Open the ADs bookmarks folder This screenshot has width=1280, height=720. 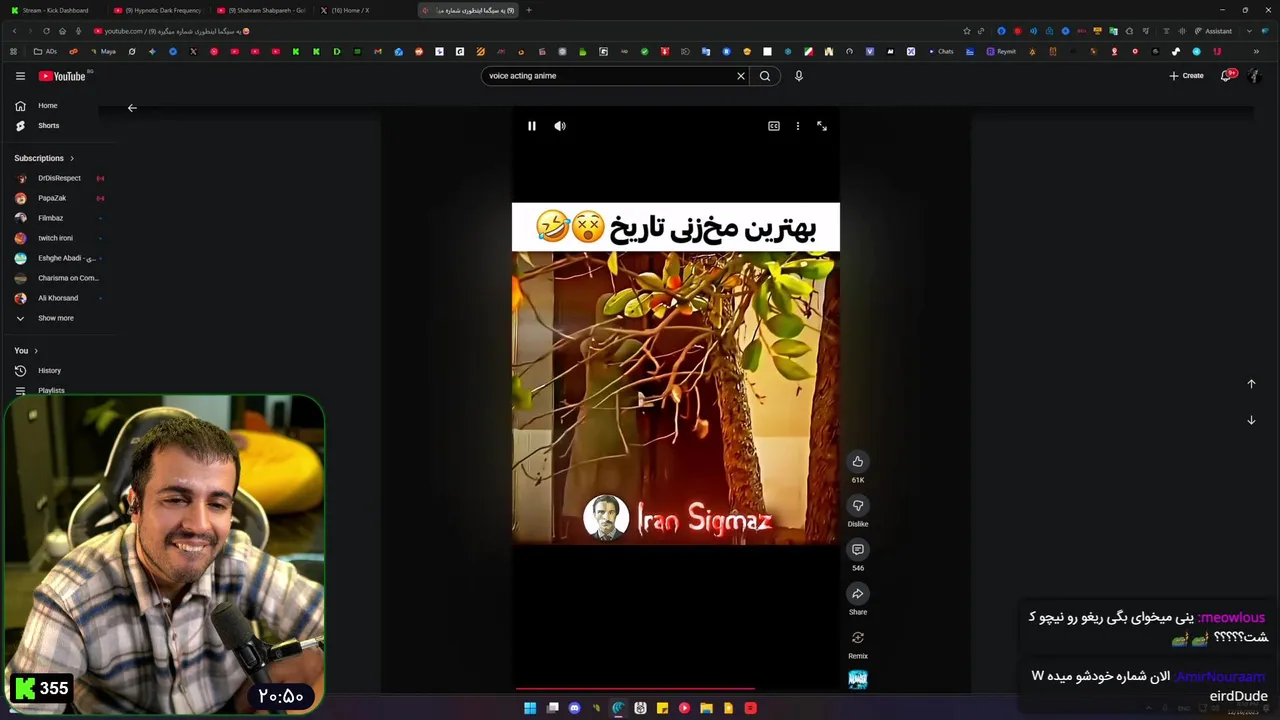(46, 51)
